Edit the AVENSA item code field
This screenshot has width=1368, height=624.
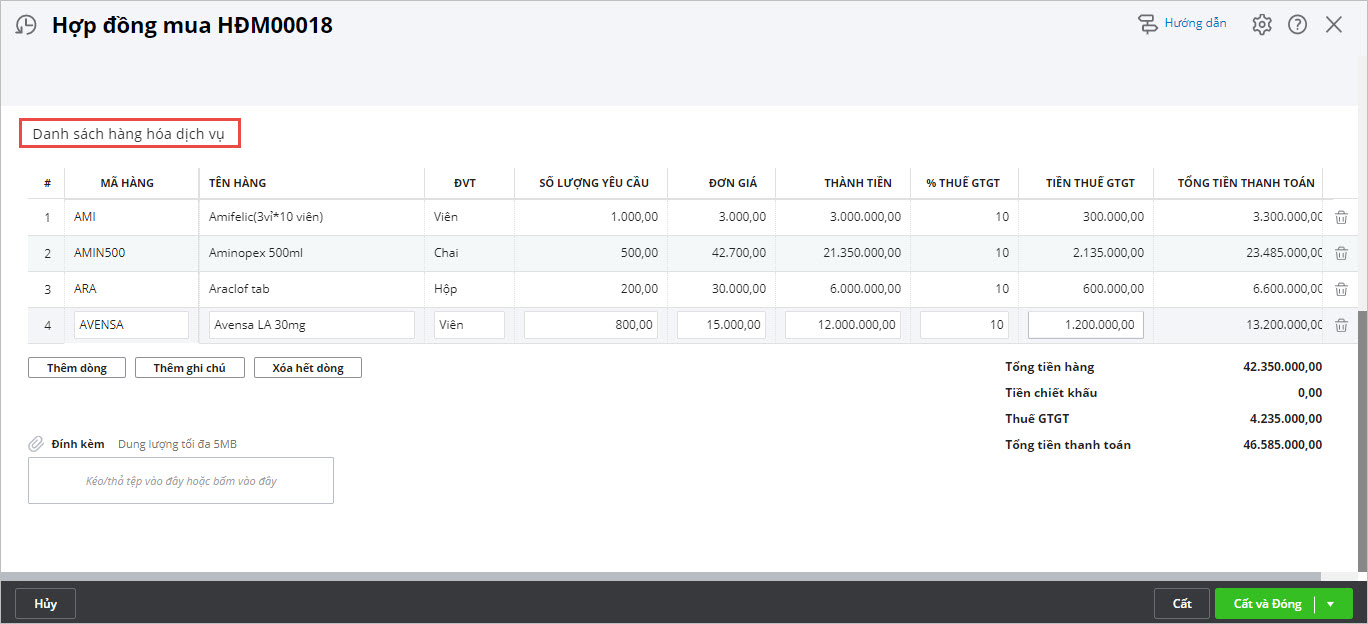(x=131, y=325)
